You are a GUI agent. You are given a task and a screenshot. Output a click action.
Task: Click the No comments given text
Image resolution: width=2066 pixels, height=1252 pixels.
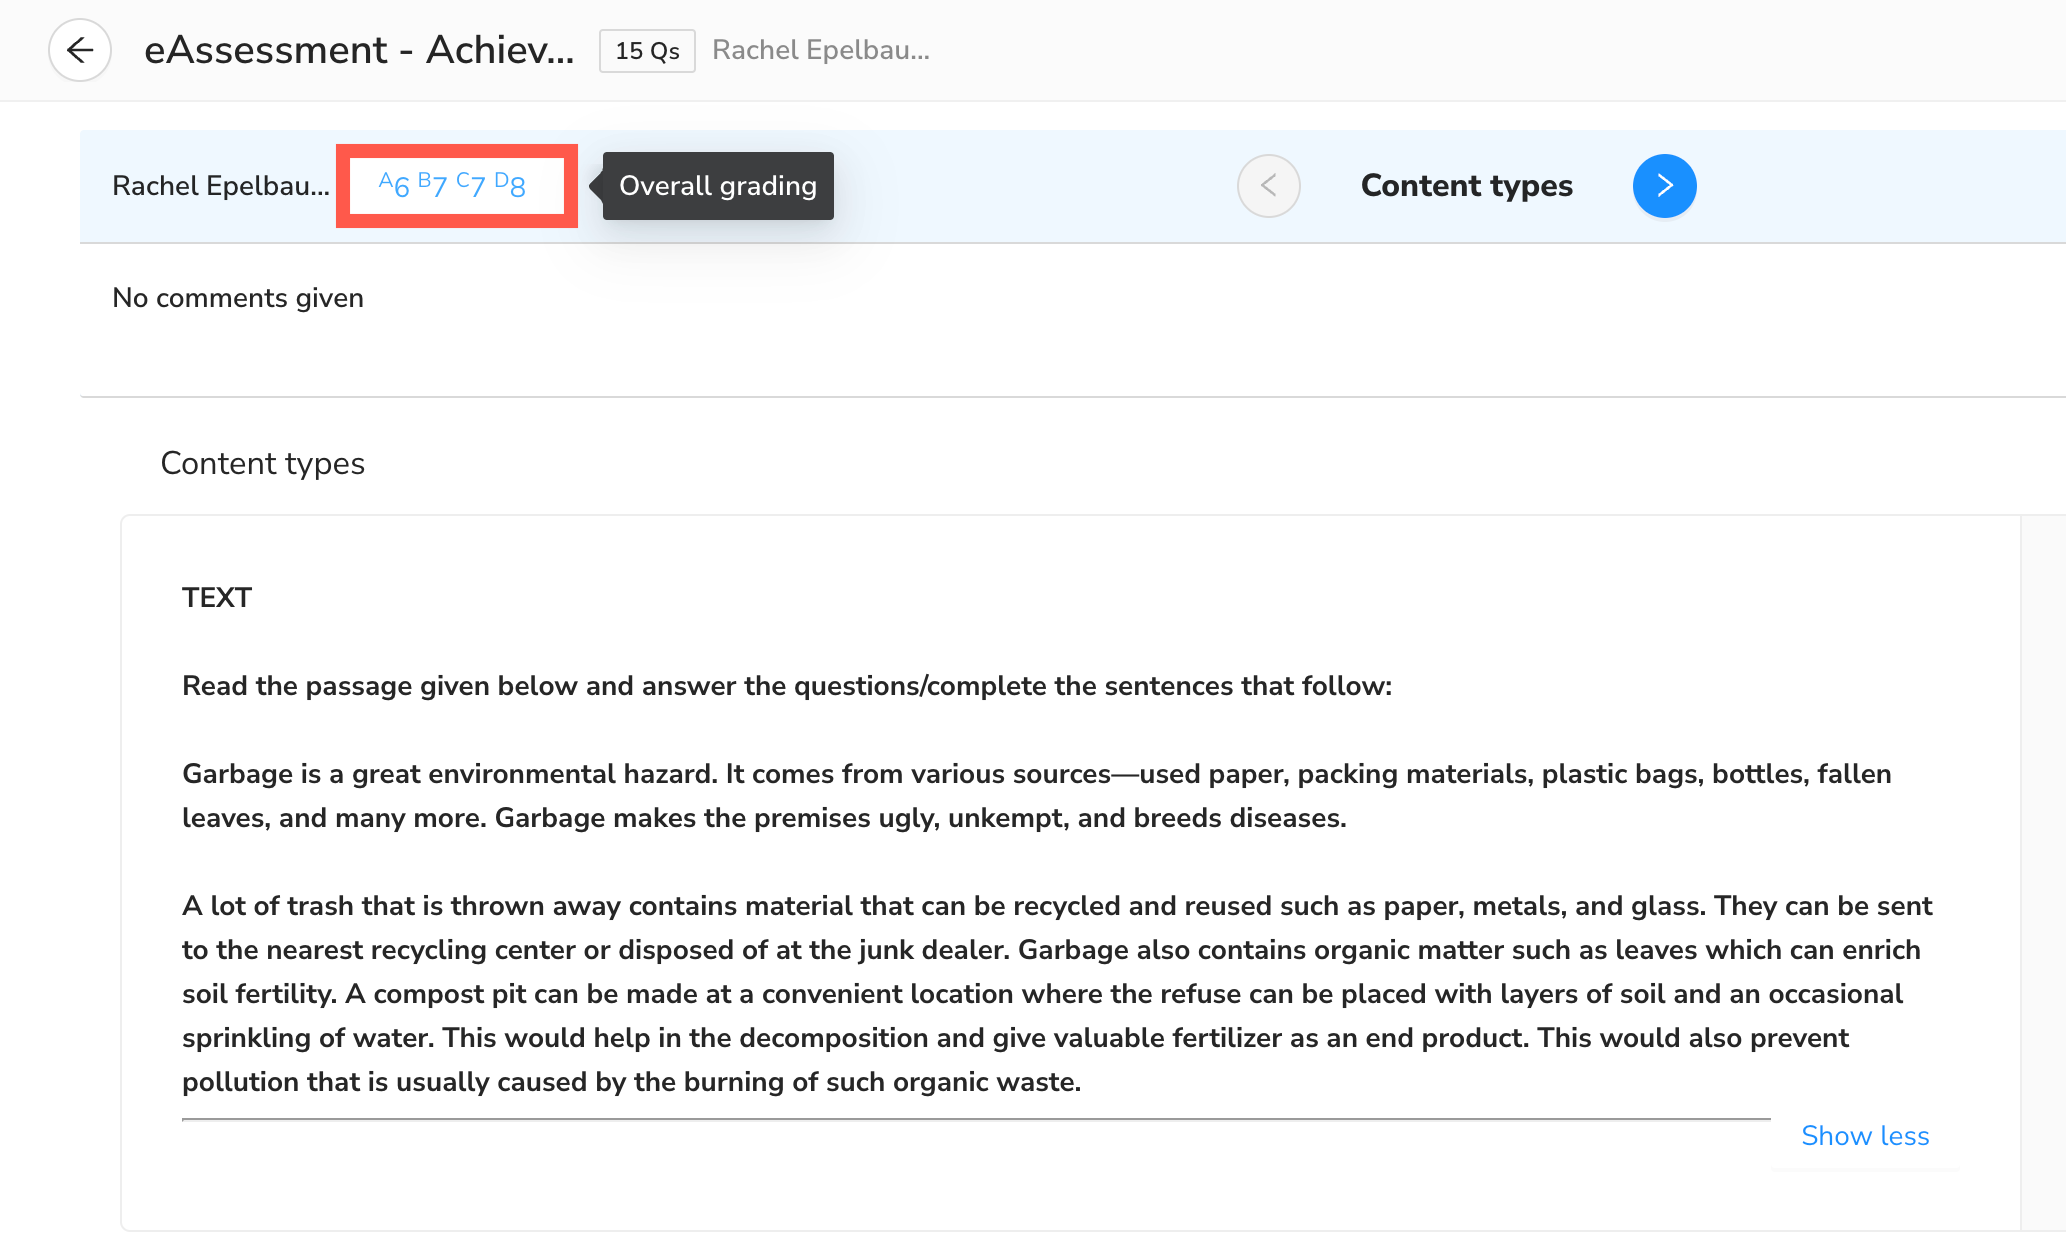point(238,298)
